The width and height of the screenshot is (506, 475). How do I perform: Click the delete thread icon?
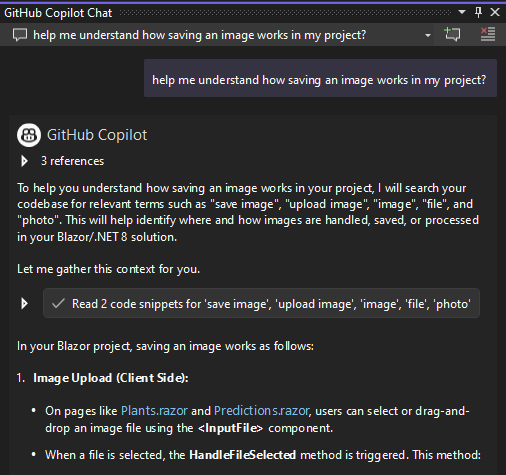coord(488,34)
